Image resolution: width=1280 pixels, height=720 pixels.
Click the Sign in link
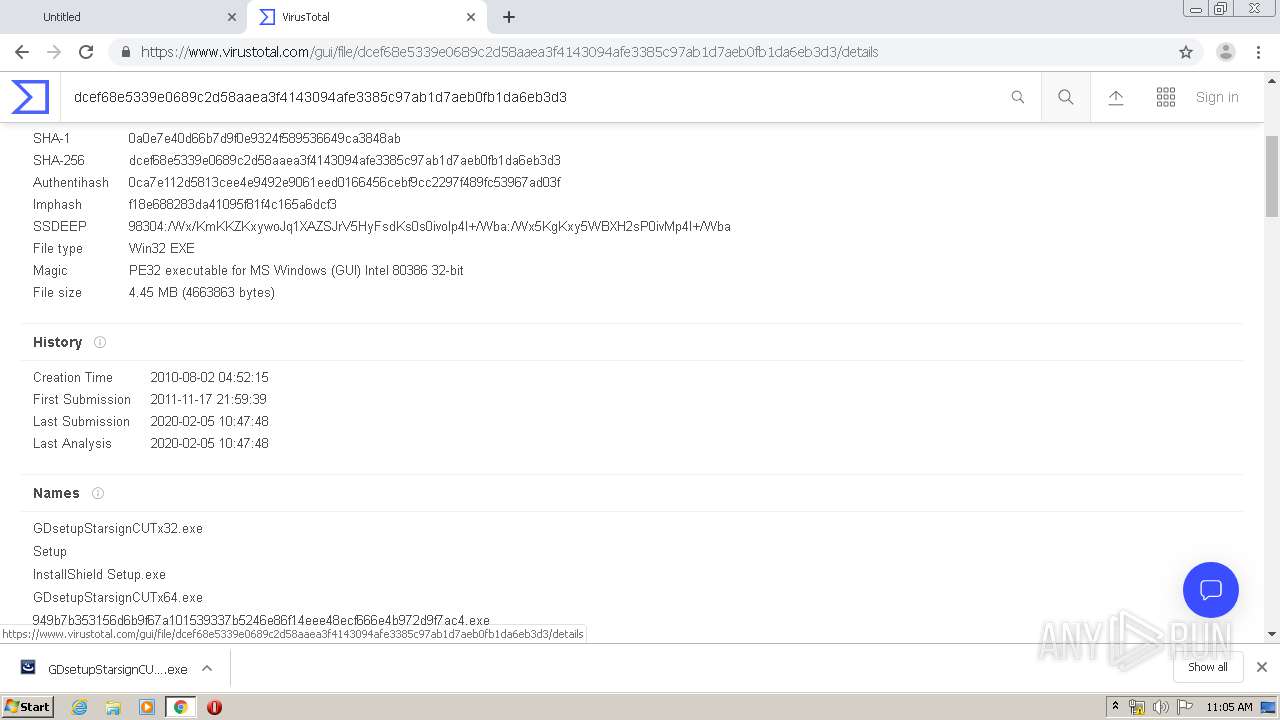pos(1217,97)
